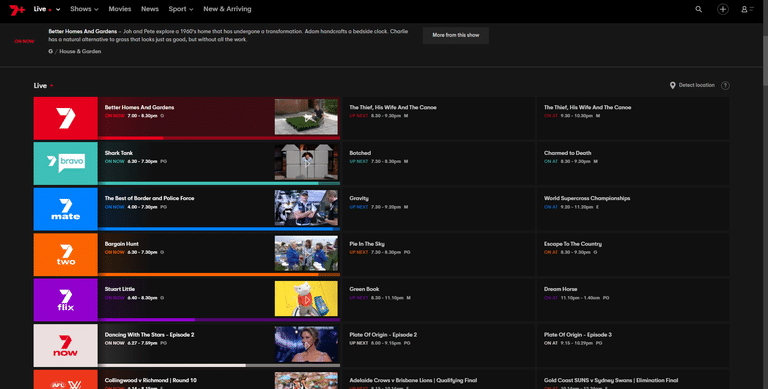
Task: Play Bargain Hunt thumbnail
Action: (x=306, y=253)
